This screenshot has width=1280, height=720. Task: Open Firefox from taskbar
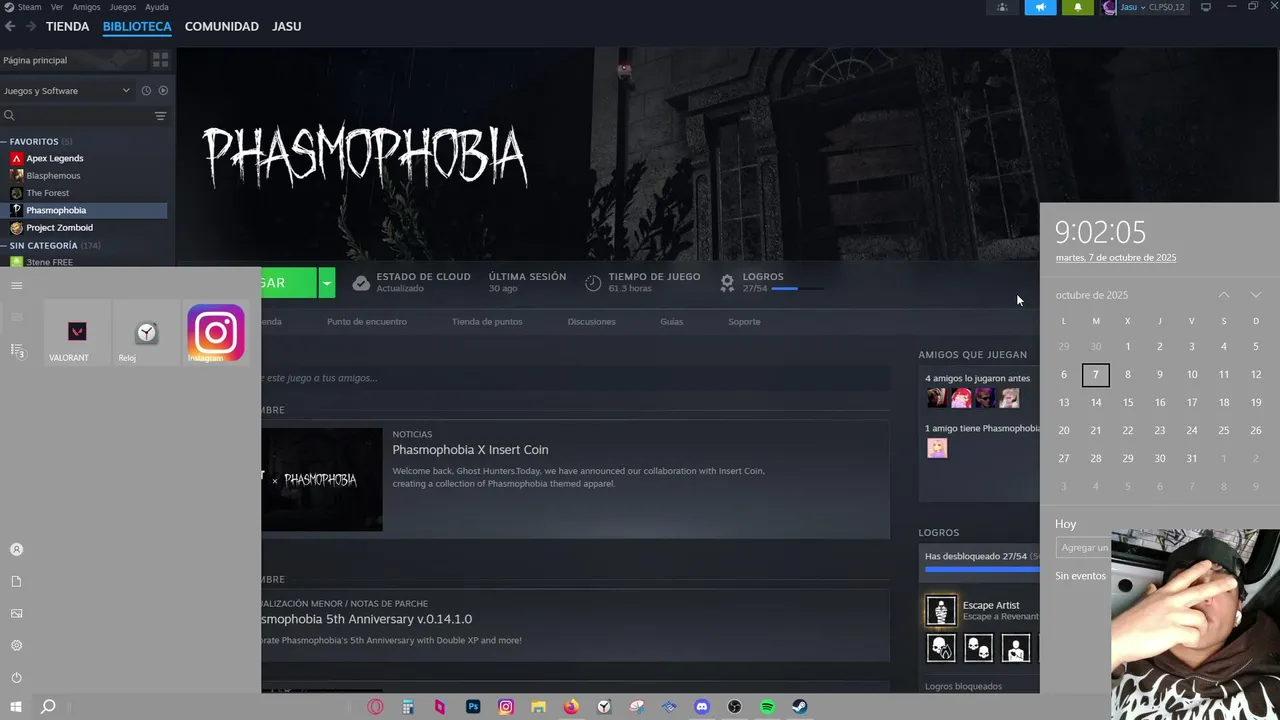click(x=571, y=706)
